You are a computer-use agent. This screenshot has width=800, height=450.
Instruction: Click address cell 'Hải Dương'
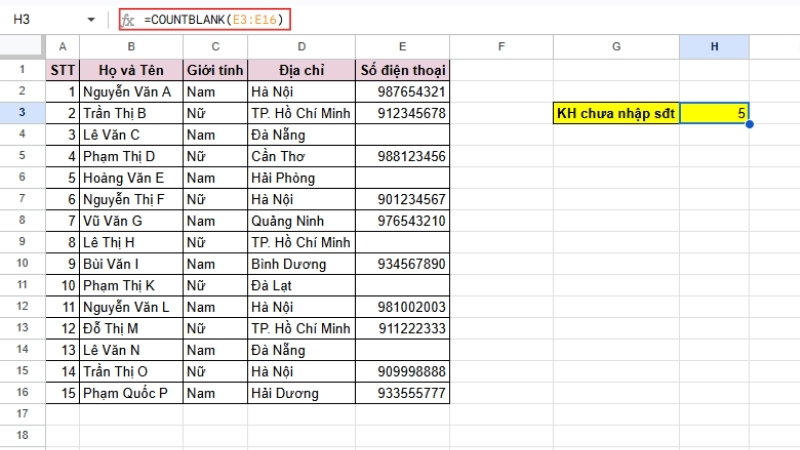302,393
